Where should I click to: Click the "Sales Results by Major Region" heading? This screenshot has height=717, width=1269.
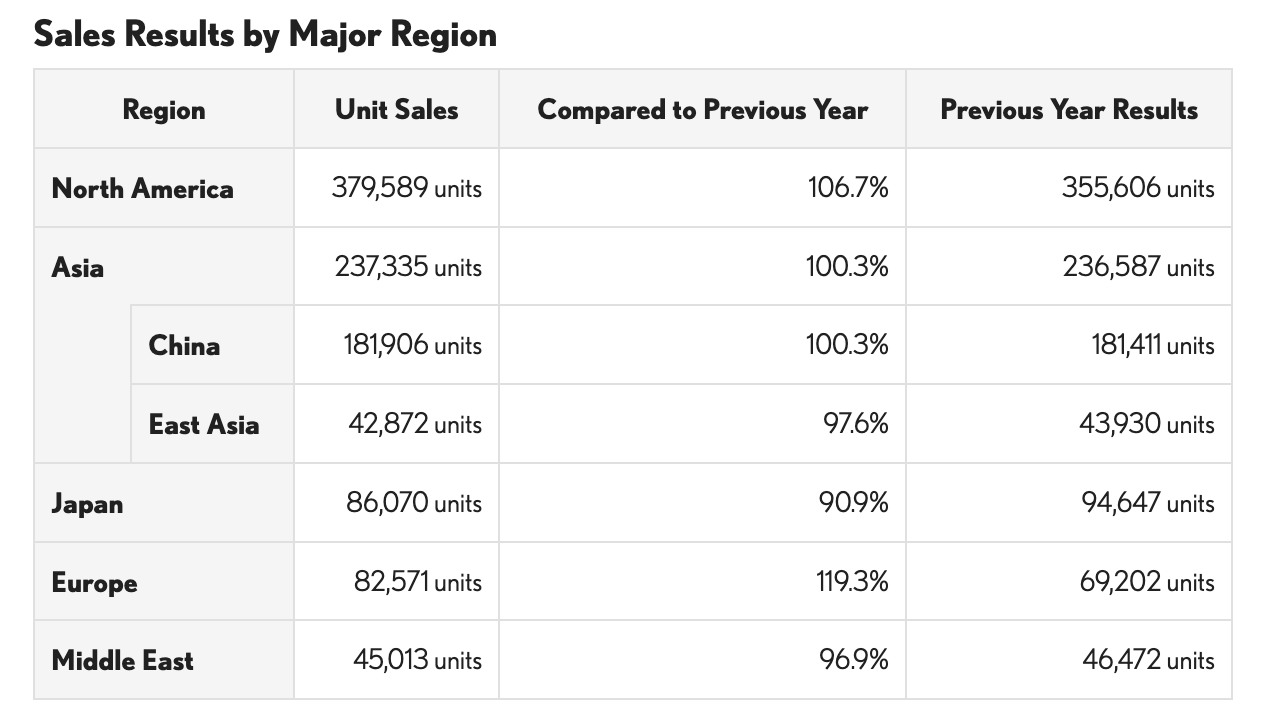coord(265,35)
